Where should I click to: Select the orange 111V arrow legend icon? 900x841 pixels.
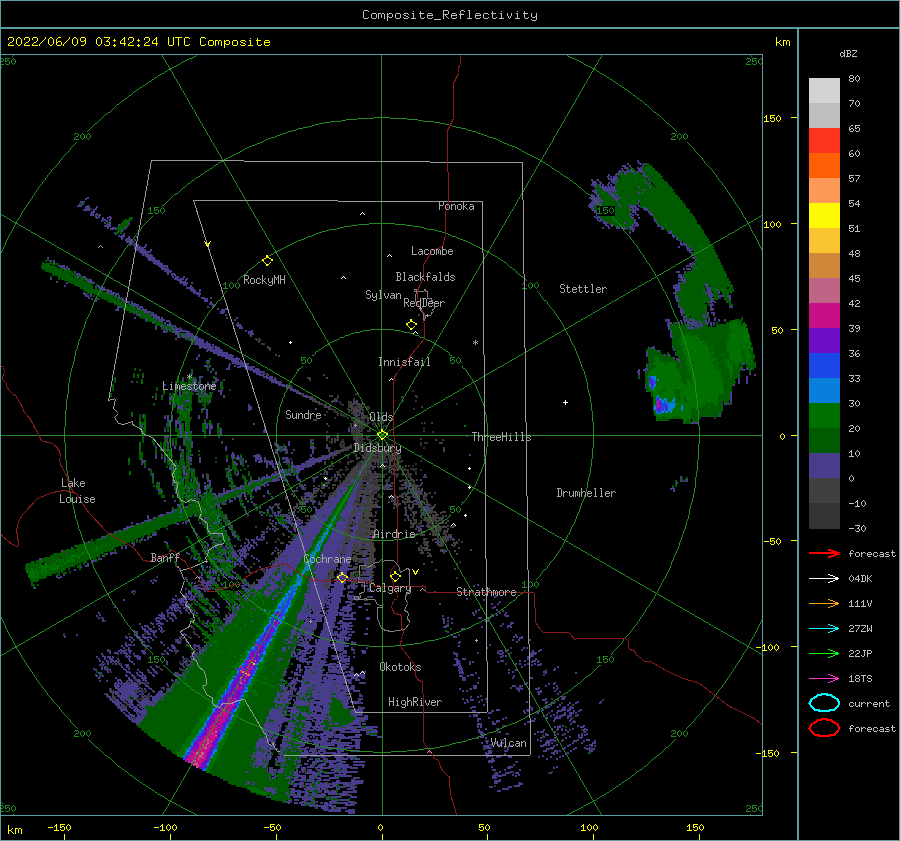click(x=824, y=603)
